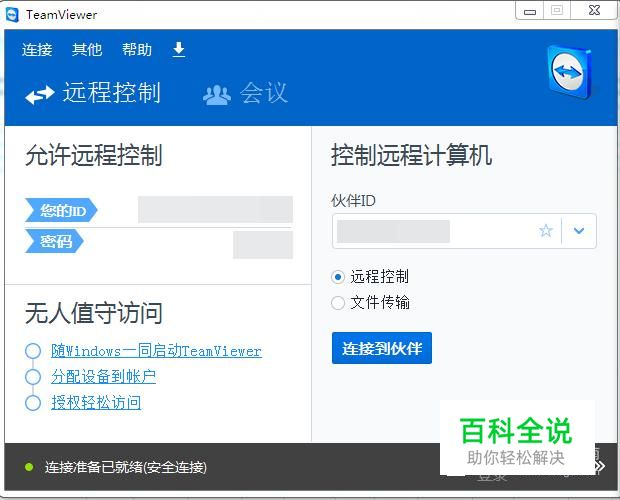Expand the contacts panel double arrow
The width and height of the screenshot is (620, 500).
[x=599, y=466]
